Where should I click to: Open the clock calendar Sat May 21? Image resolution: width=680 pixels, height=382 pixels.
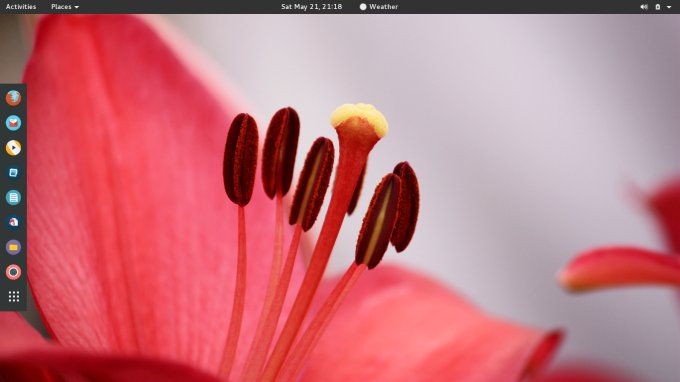click(x=311, y=7)
